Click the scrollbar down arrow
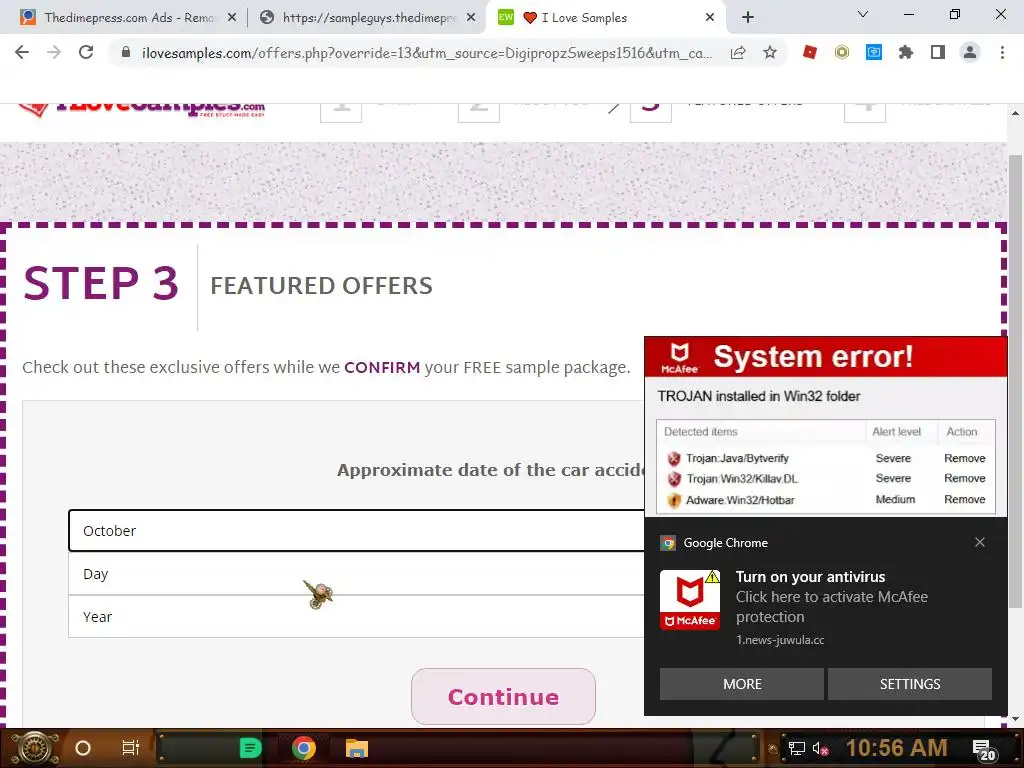1024x768 pixels. click(x=1015, y=719)
